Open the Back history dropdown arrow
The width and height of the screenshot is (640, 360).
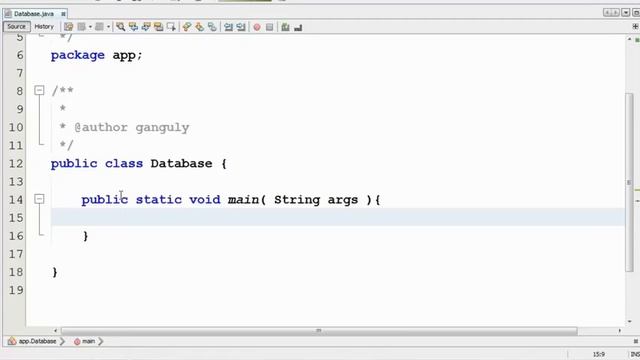click(x=90, y=27)
